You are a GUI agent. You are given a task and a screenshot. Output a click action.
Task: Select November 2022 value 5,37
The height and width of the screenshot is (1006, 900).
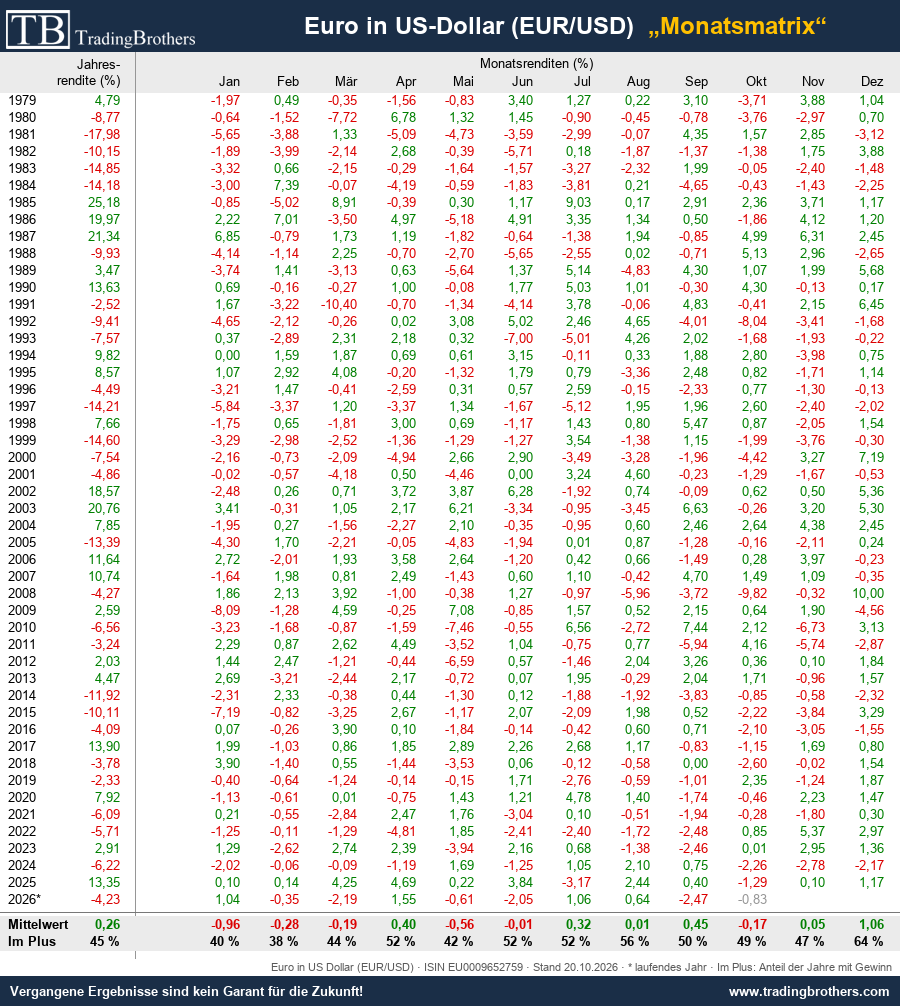point(812,831)
